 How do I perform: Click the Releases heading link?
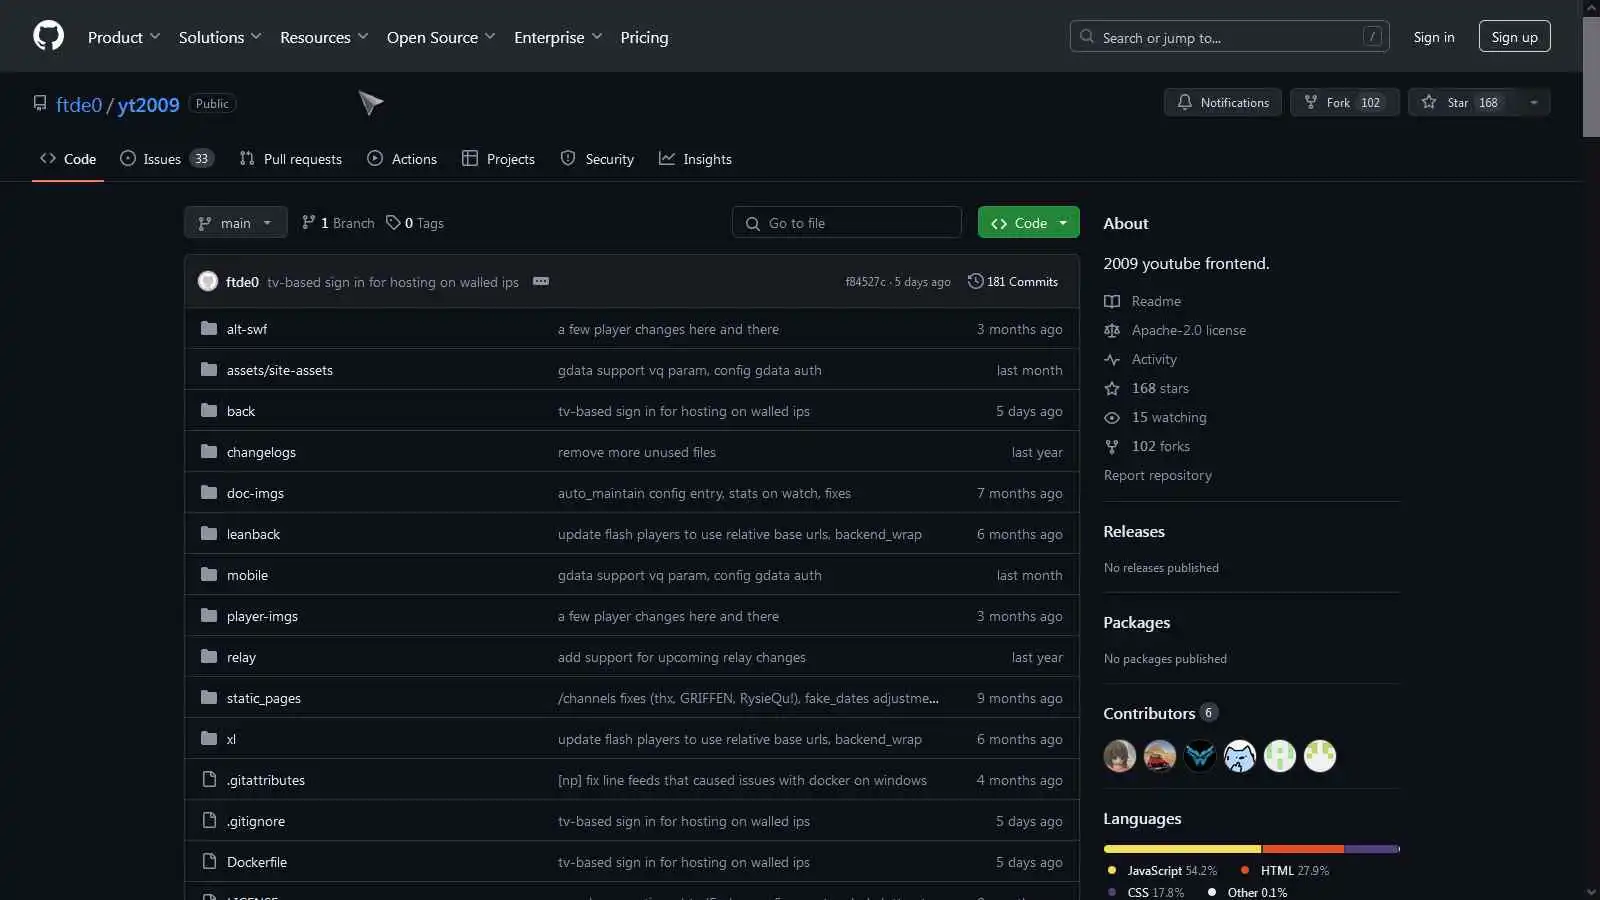pos(1134,531)
